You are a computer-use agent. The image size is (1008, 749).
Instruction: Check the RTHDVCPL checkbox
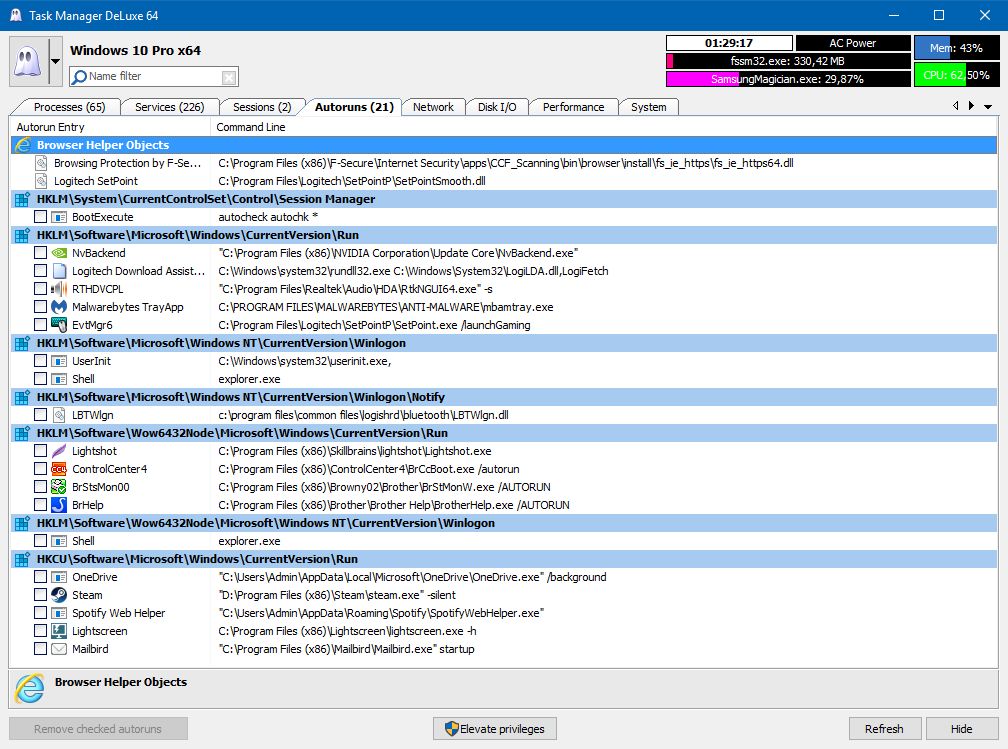pos(40,289)
